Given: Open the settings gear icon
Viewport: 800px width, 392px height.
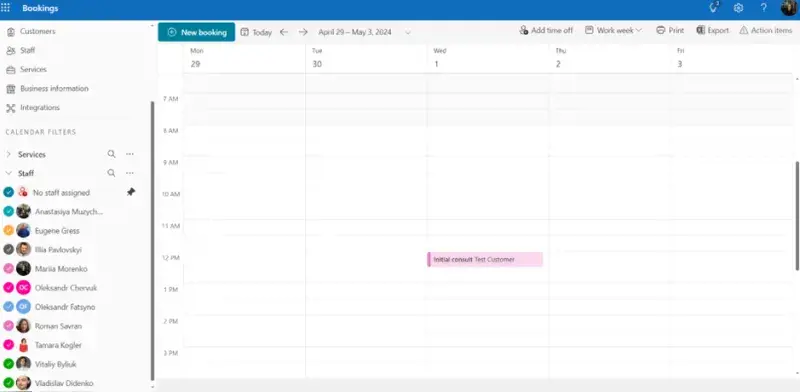Looking at the screenshot, I should point(738,8).
